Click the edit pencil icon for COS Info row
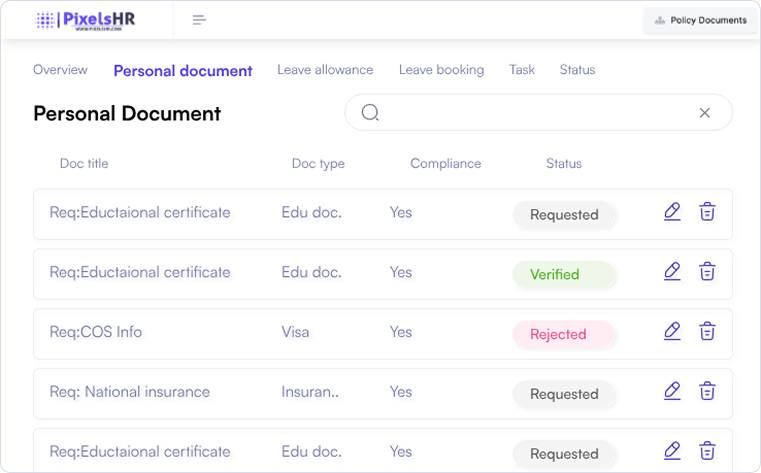 [672, 331]
